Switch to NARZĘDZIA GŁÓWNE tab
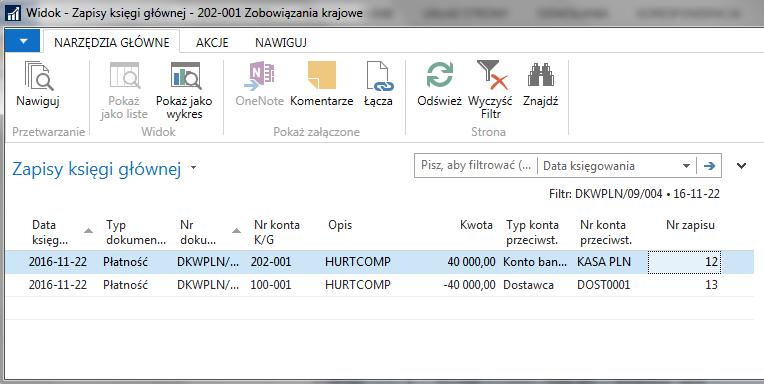Image resolution: width=764 pixels, height=384 pixels. tap(112, 42)
